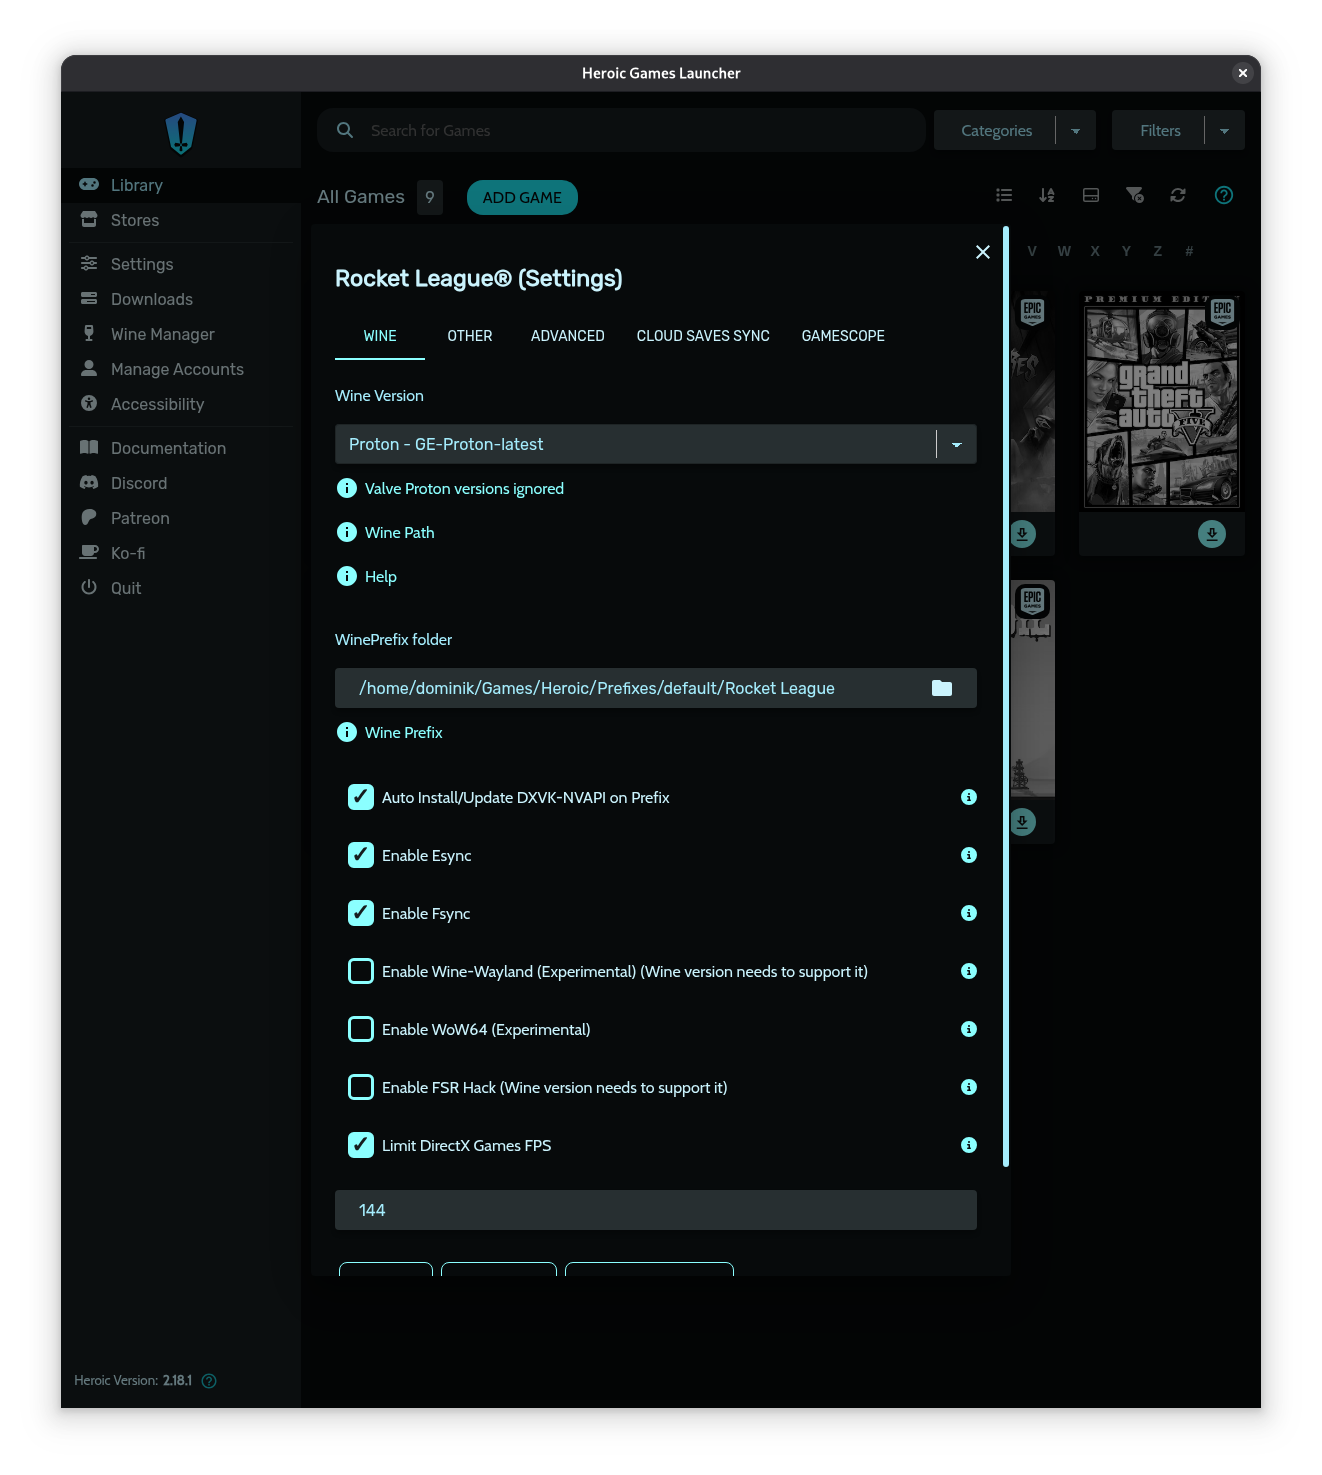The image size is (1322, 1475).
Task: Switch to the ADVANCED tab
Action: click(x=568, y=336)
